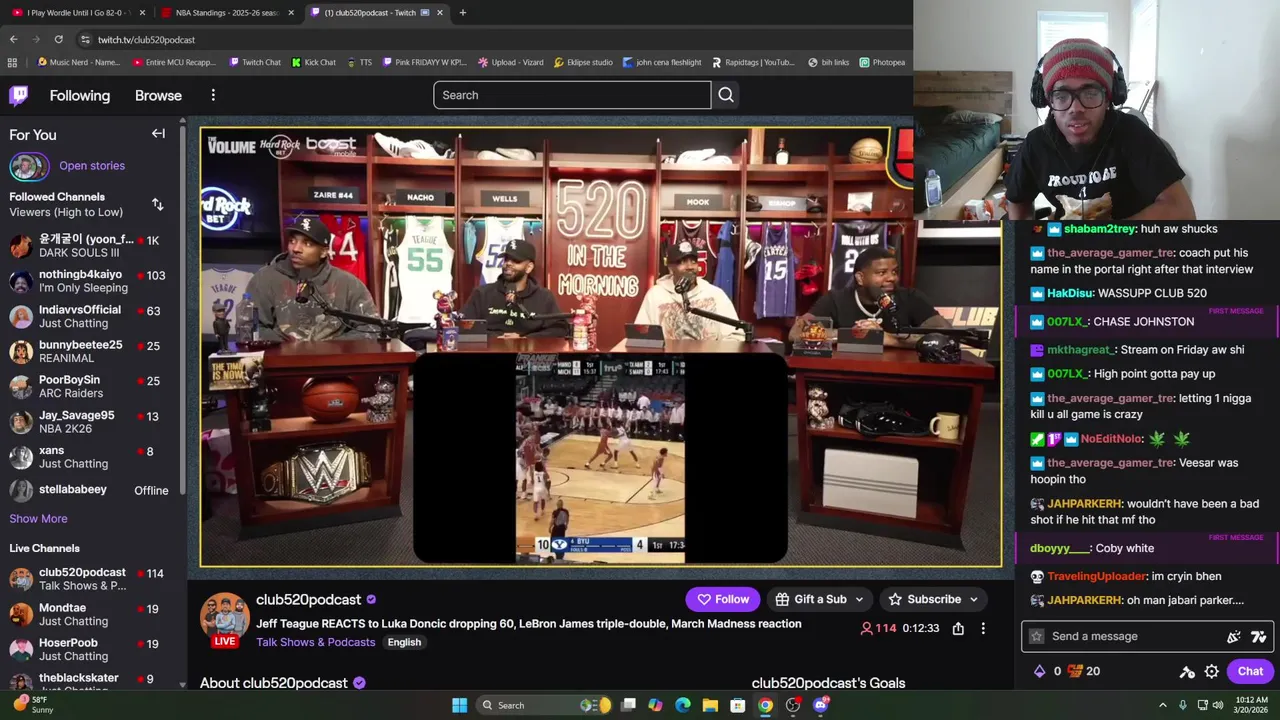Open chat settings gear

(x=1211, y=672)
